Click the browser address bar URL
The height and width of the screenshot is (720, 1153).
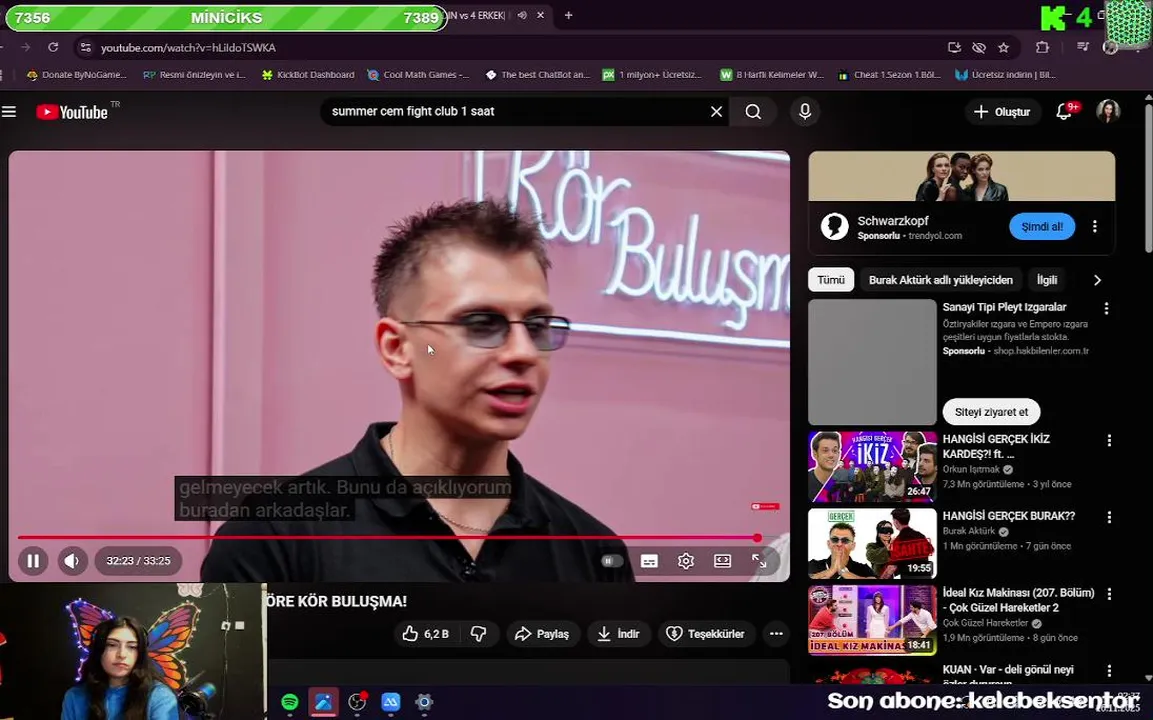coord(188,48)
